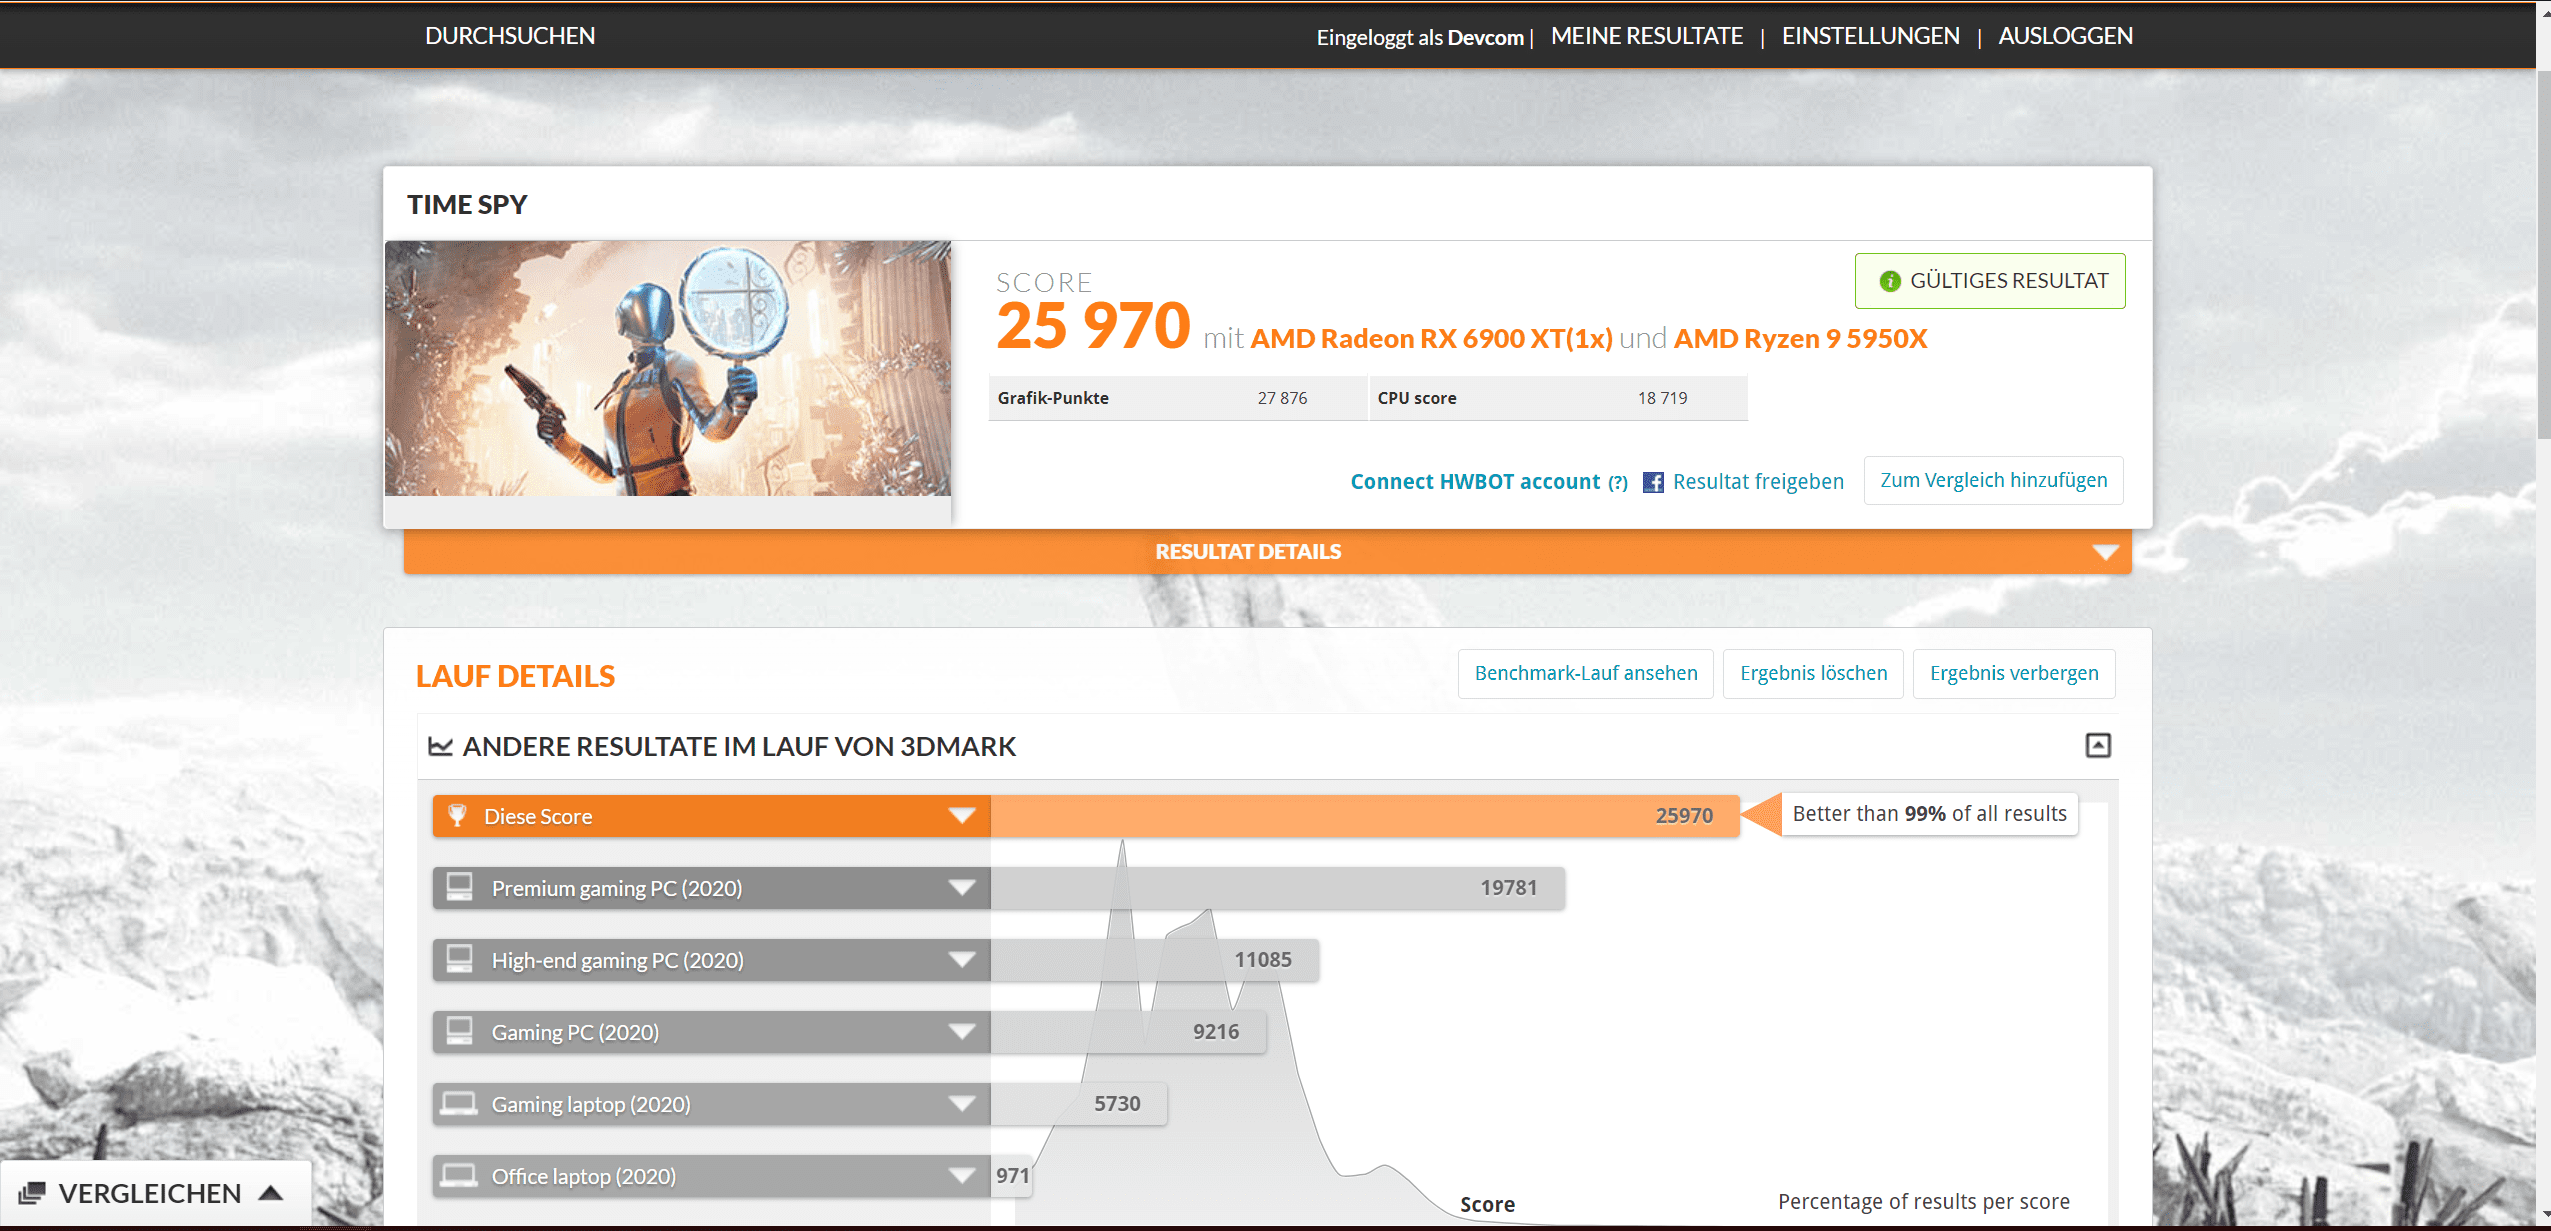Click the Gaming laptop (2020) label
Image resolution: width=2551 pixels, height=1231 pixels.
[x=591, y=1105]
